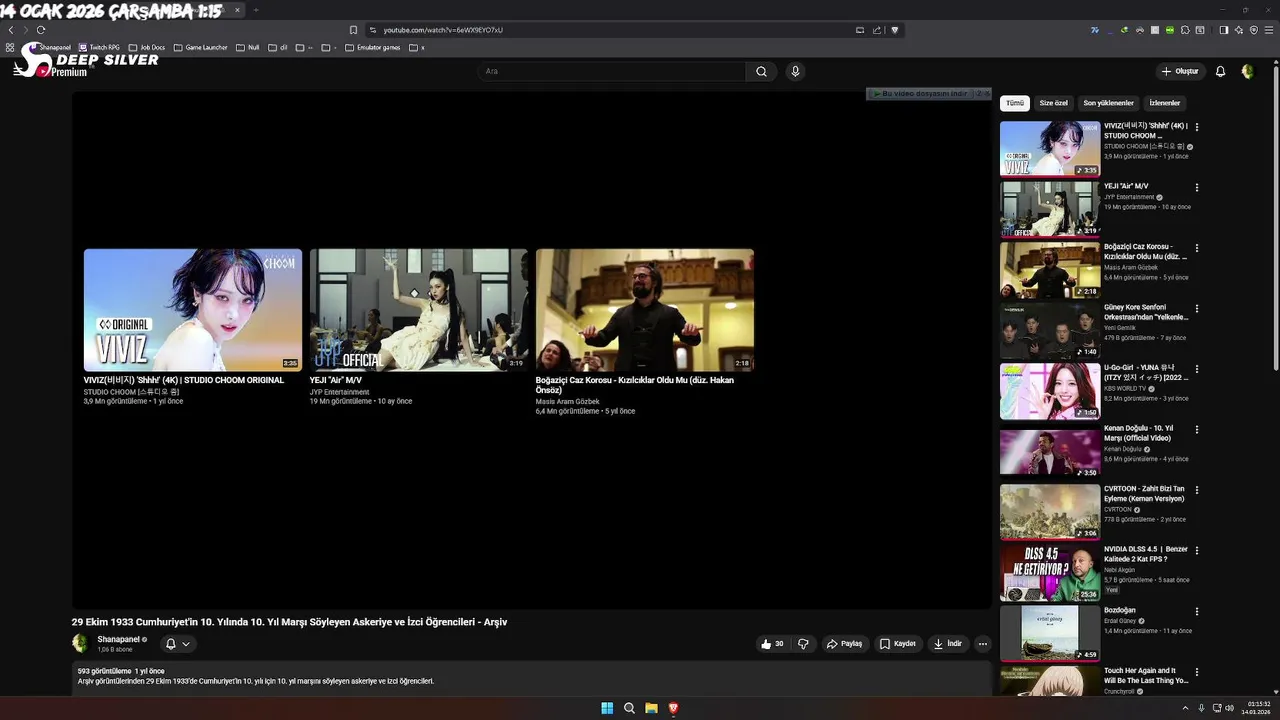Screen dimensions: 1280x720
Task: Click the search magnifier button
Action: click(761, 71)
